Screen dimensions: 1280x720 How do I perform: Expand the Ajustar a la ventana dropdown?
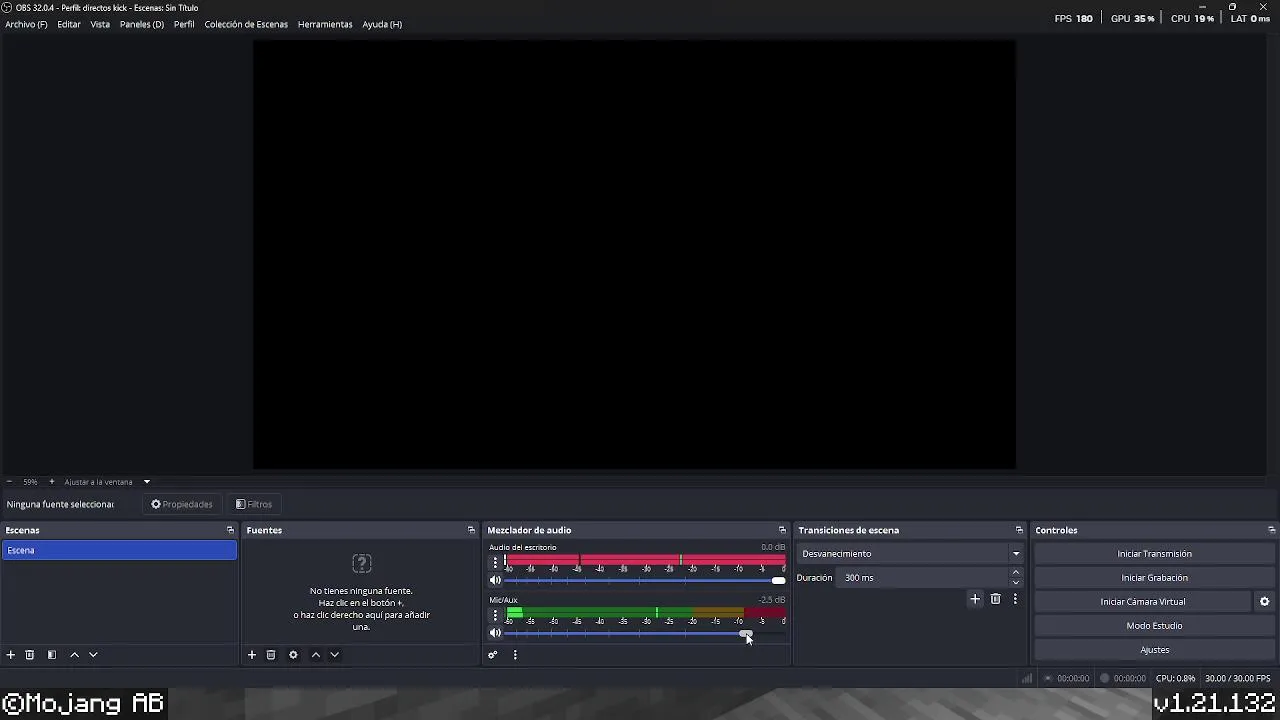(x=146, y=482)
